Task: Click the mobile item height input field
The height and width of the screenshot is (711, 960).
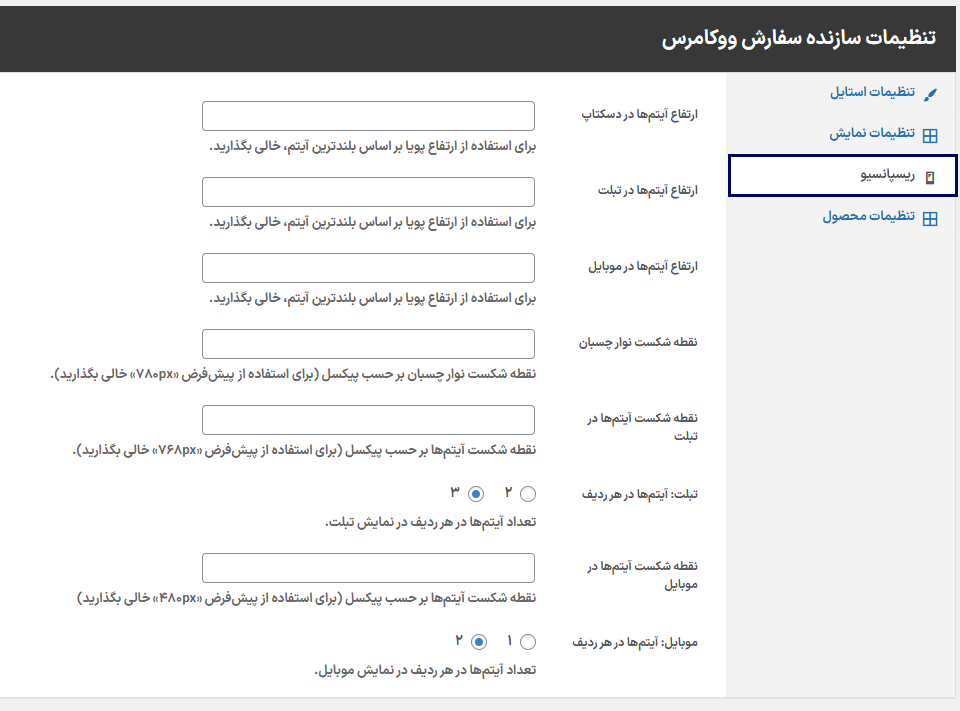Action: 368,267
